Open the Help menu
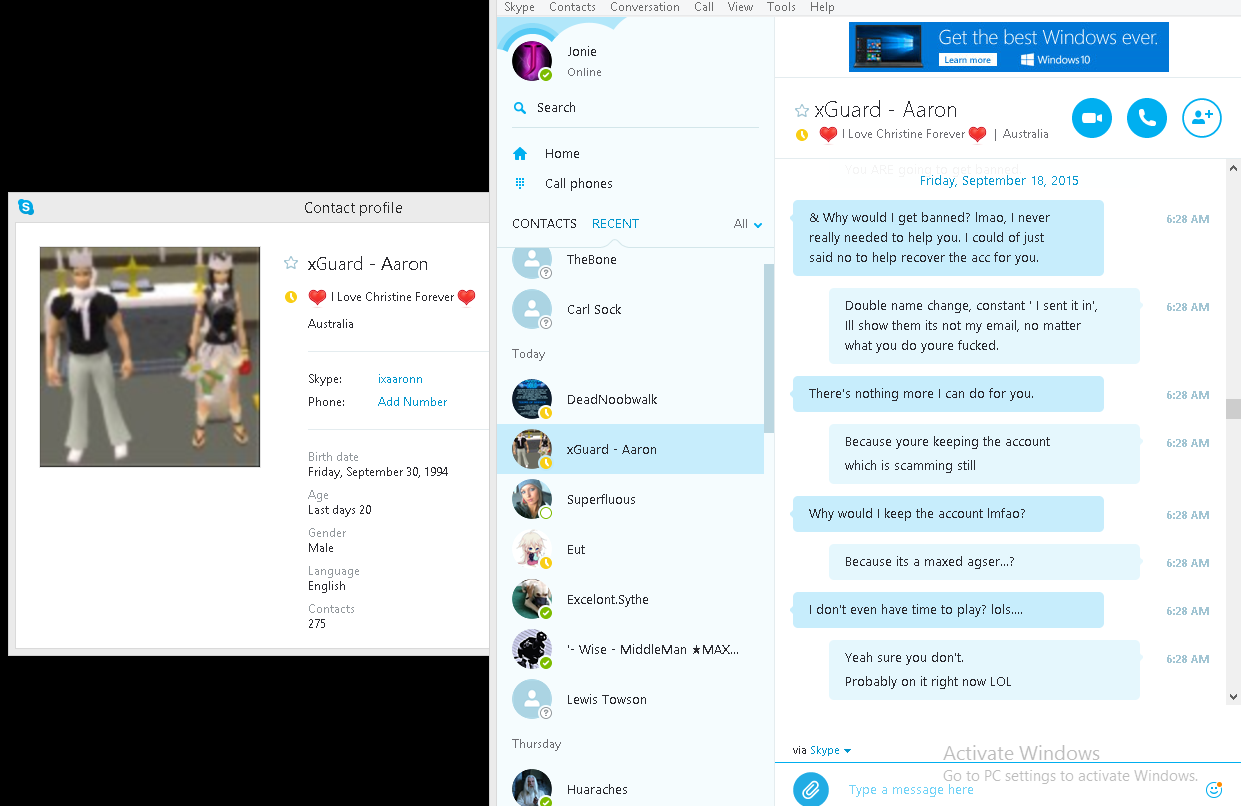Screen dimensions: 1241x806 822,7
